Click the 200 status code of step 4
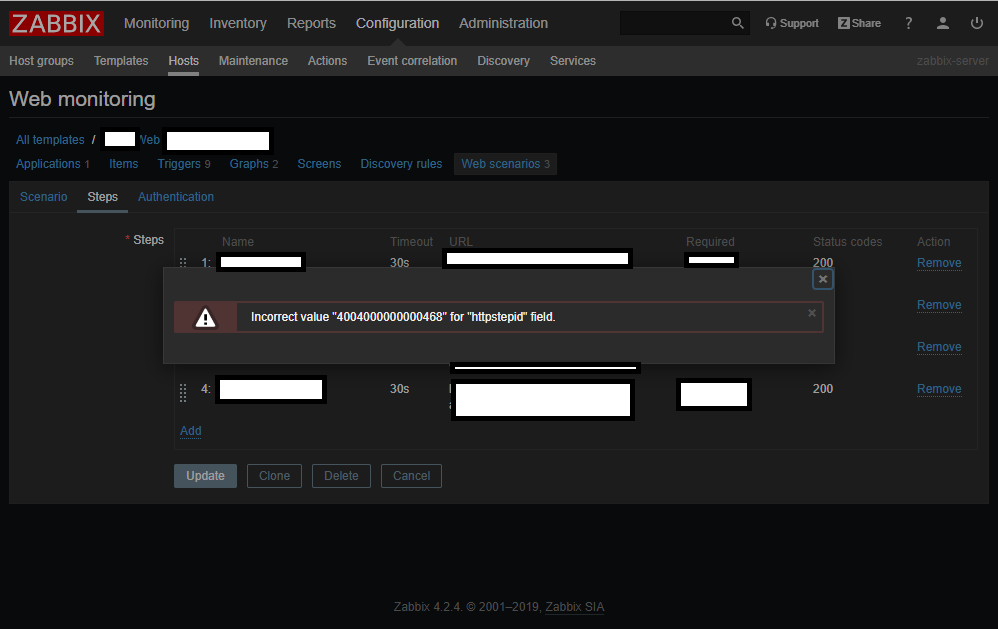Image resolution: width=998 pixels, height=629 pixels. [x=823, y=388]
